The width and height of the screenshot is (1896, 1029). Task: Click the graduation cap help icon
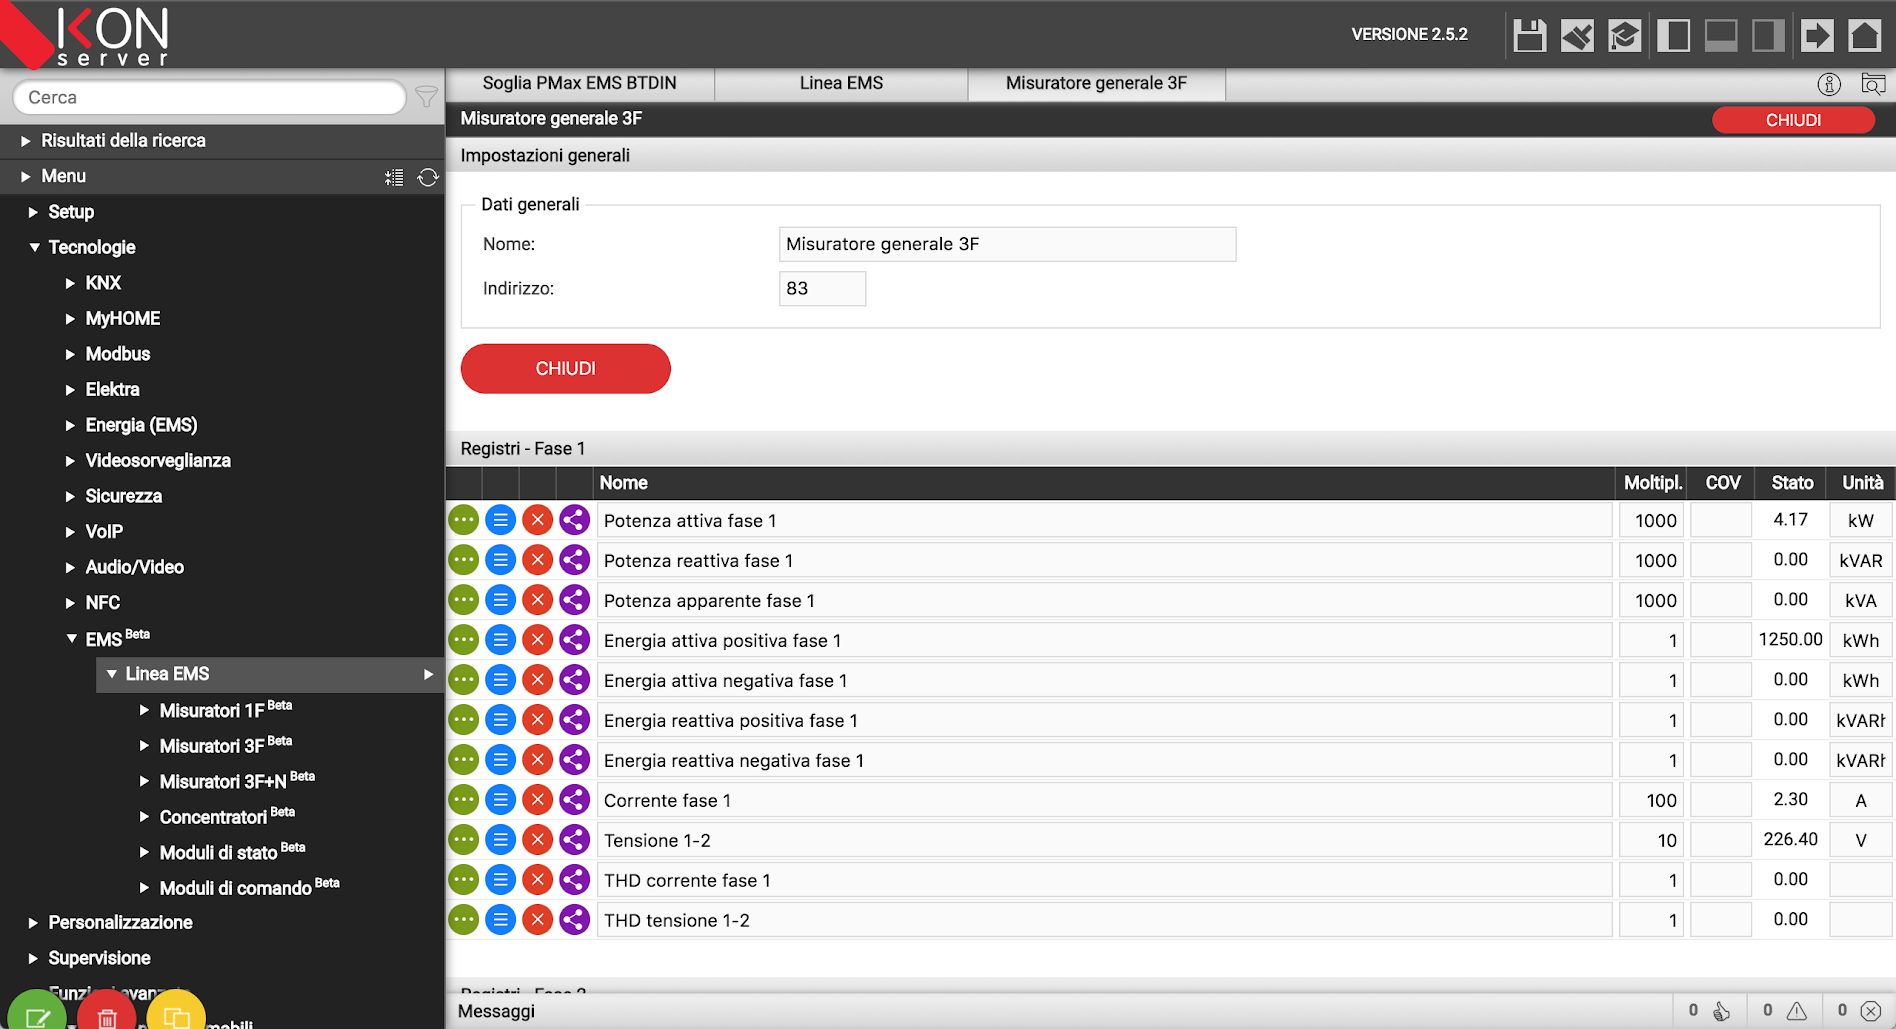(1625, 36)
